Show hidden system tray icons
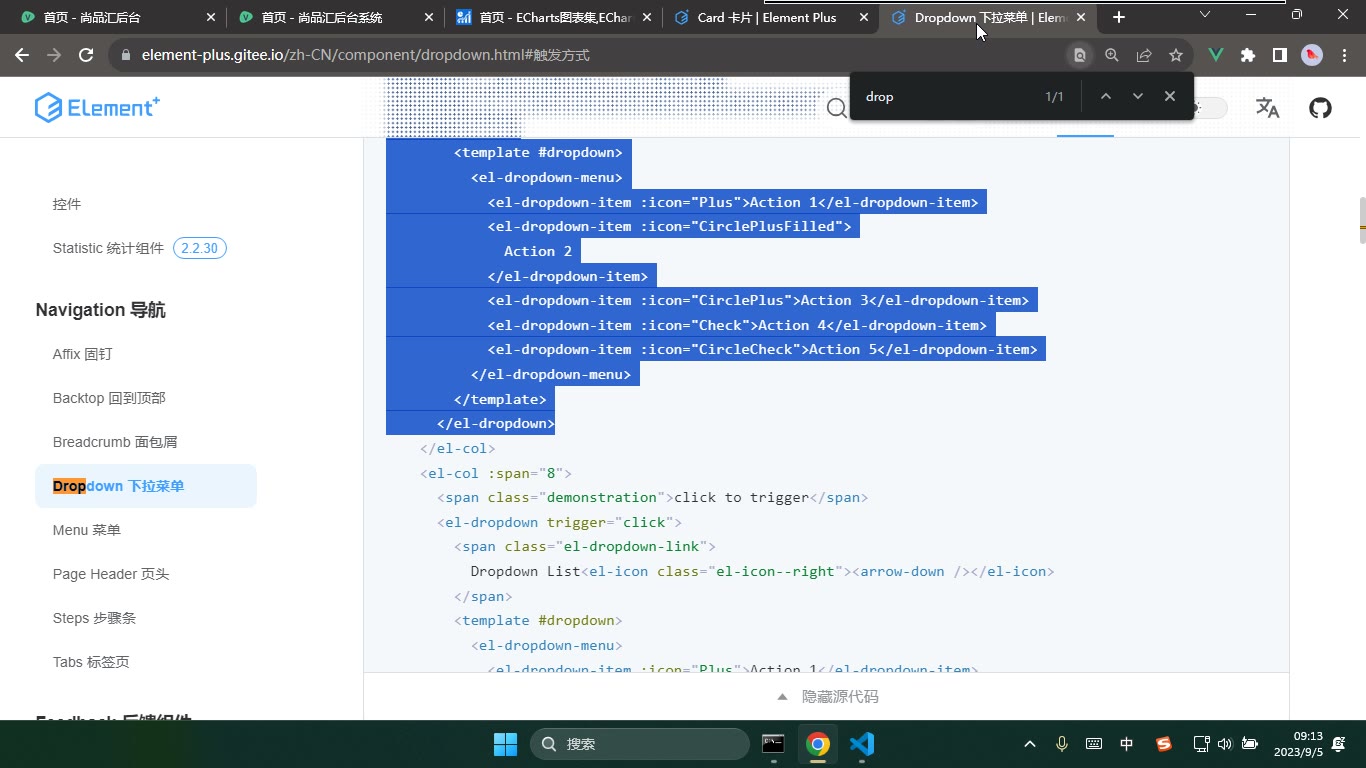The image size is (1366, 768). pyautogui.click(x=1030, y=744)
